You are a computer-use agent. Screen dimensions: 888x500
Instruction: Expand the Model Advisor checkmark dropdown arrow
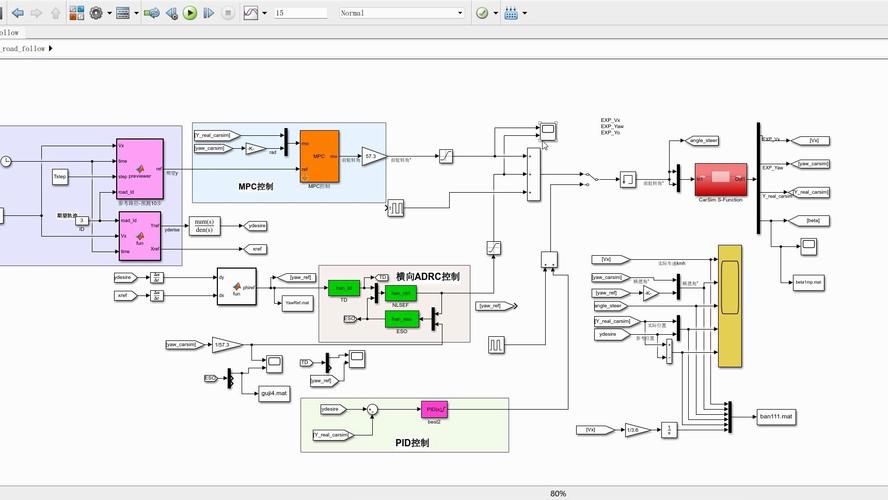tap(494, 13)
